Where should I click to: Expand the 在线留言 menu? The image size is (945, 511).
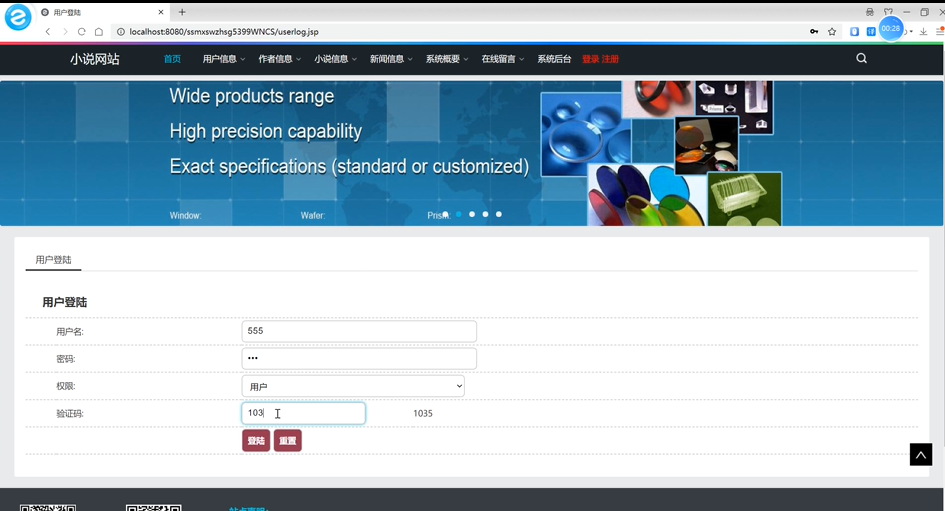(503, 59)
